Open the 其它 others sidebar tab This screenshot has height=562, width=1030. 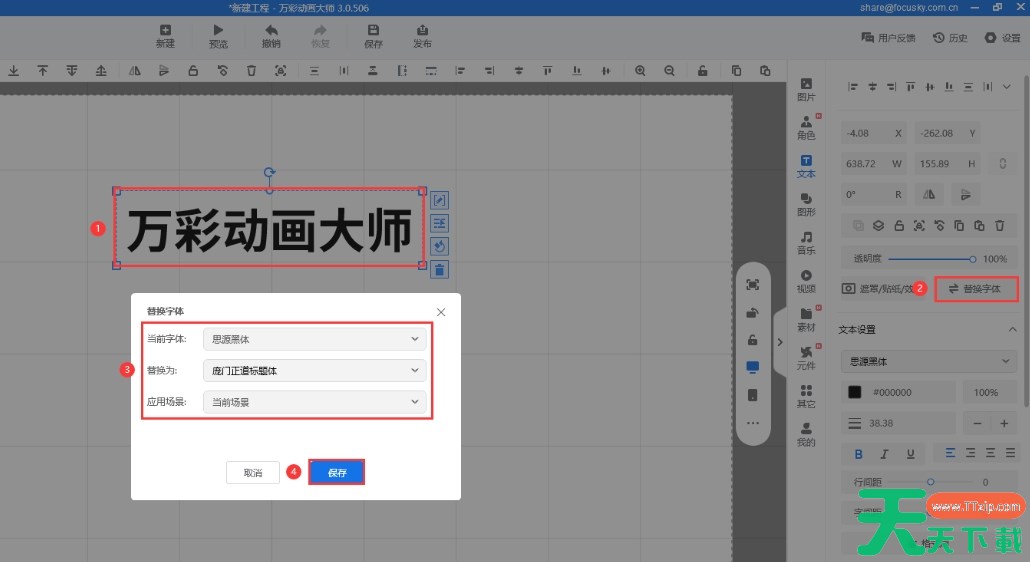(x=806, y=397)
